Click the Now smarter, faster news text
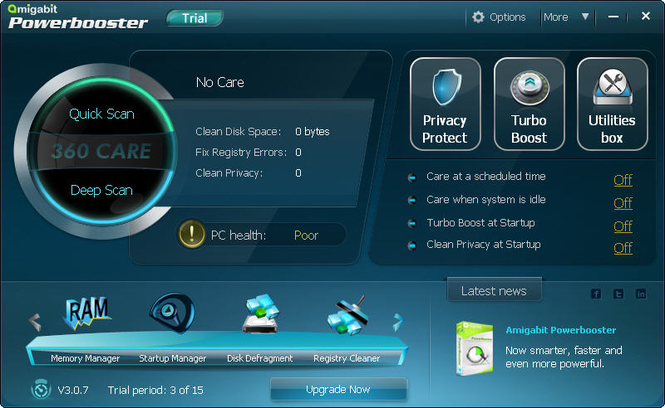The width and height of the screenshot is (665, 408). pyautogui.click(x=564, y=357)
